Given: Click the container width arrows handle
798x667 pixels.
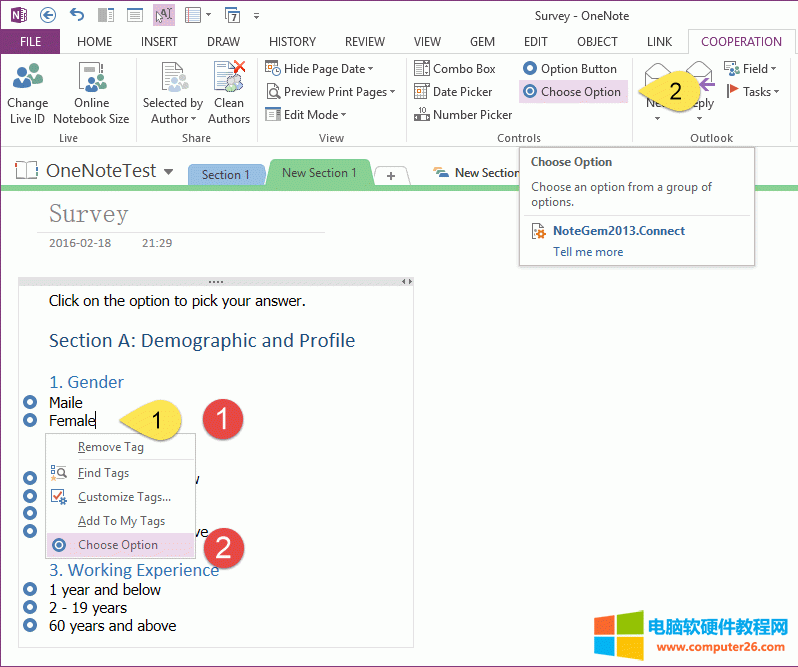Looking at the screenshot, I should pos(407,281).
